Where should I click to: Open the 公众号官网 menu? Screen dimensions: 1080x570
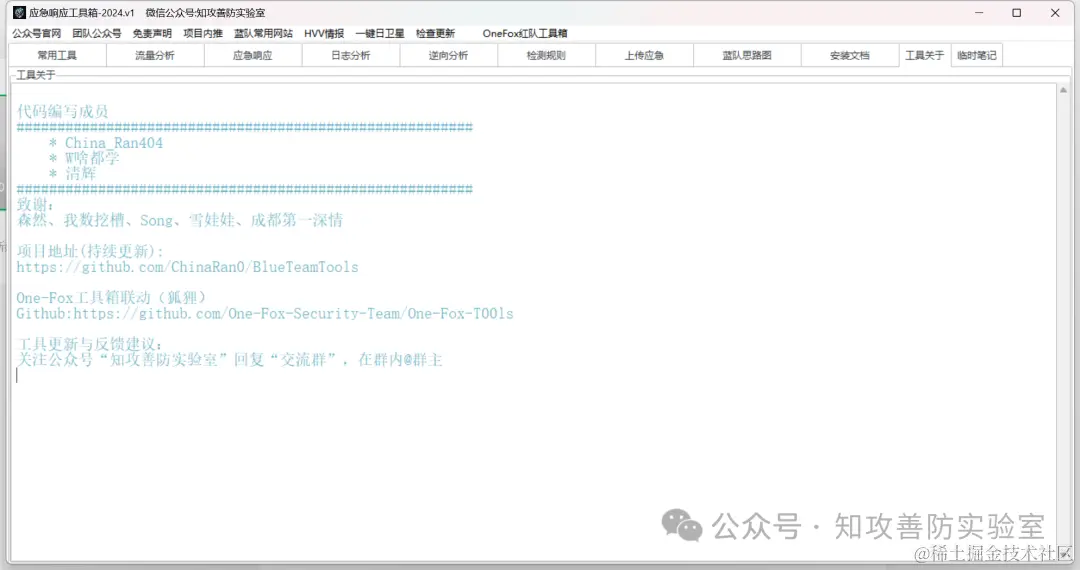click(37, 33)
